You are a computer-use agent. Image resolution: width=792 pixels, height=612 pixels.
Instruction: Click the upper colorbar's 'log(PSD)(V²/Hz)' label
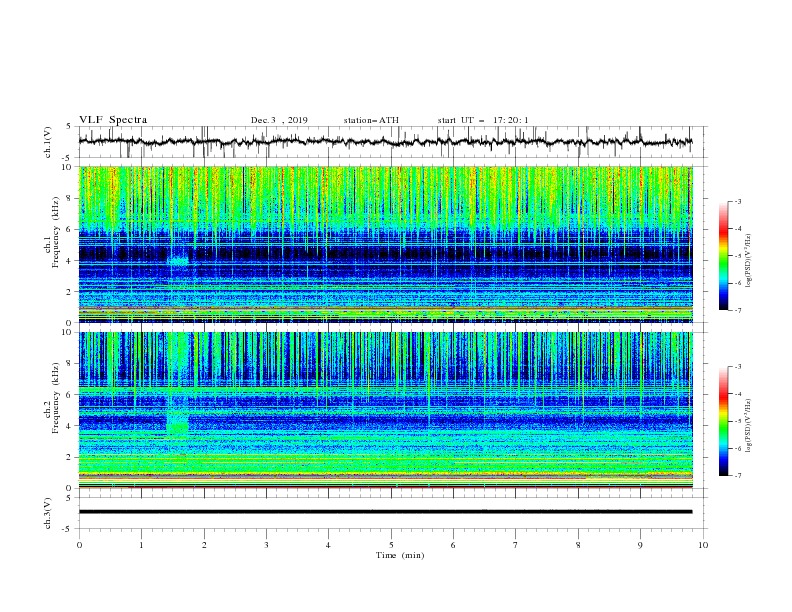coord(748,261)
